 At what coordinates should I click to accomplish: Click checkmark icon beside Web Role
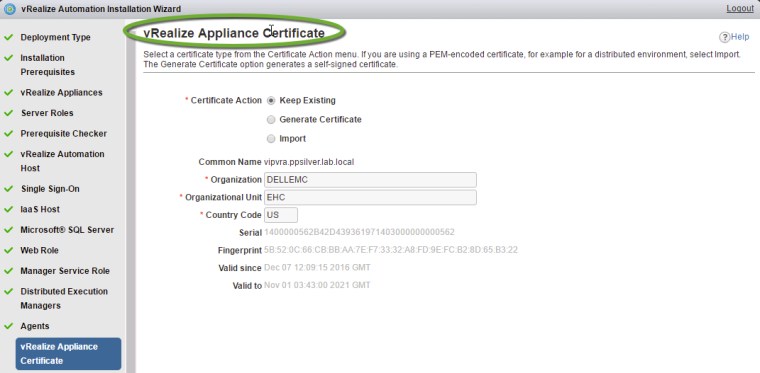point(8,250)
